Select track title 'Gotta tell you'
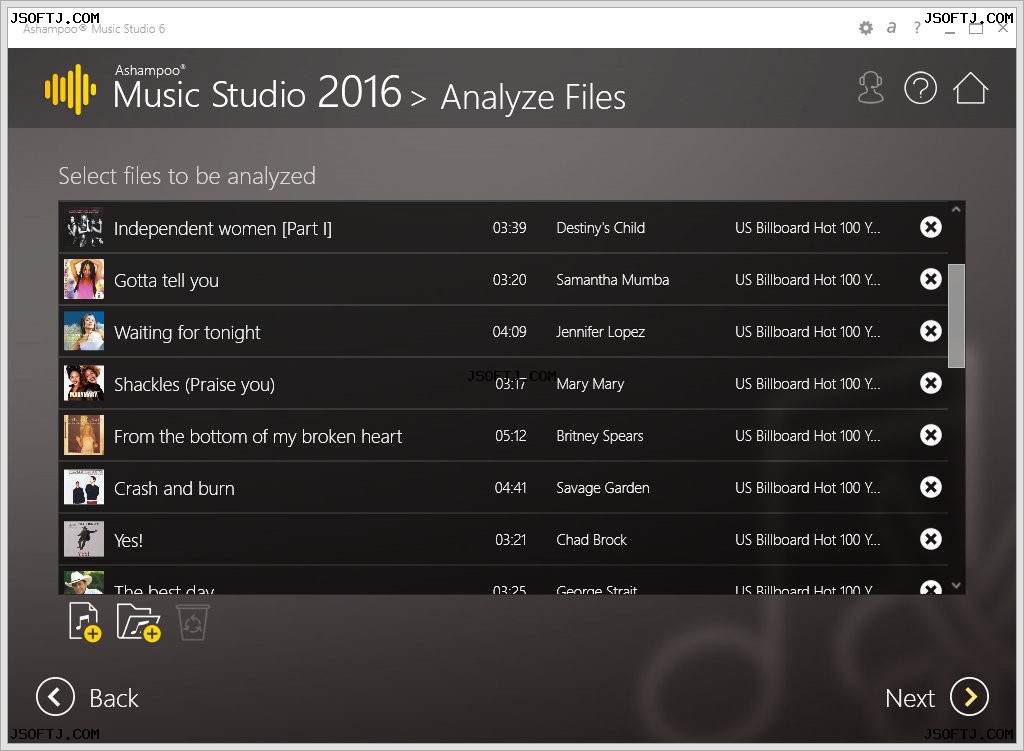The image size is (1024, 751). pos(166,281)
